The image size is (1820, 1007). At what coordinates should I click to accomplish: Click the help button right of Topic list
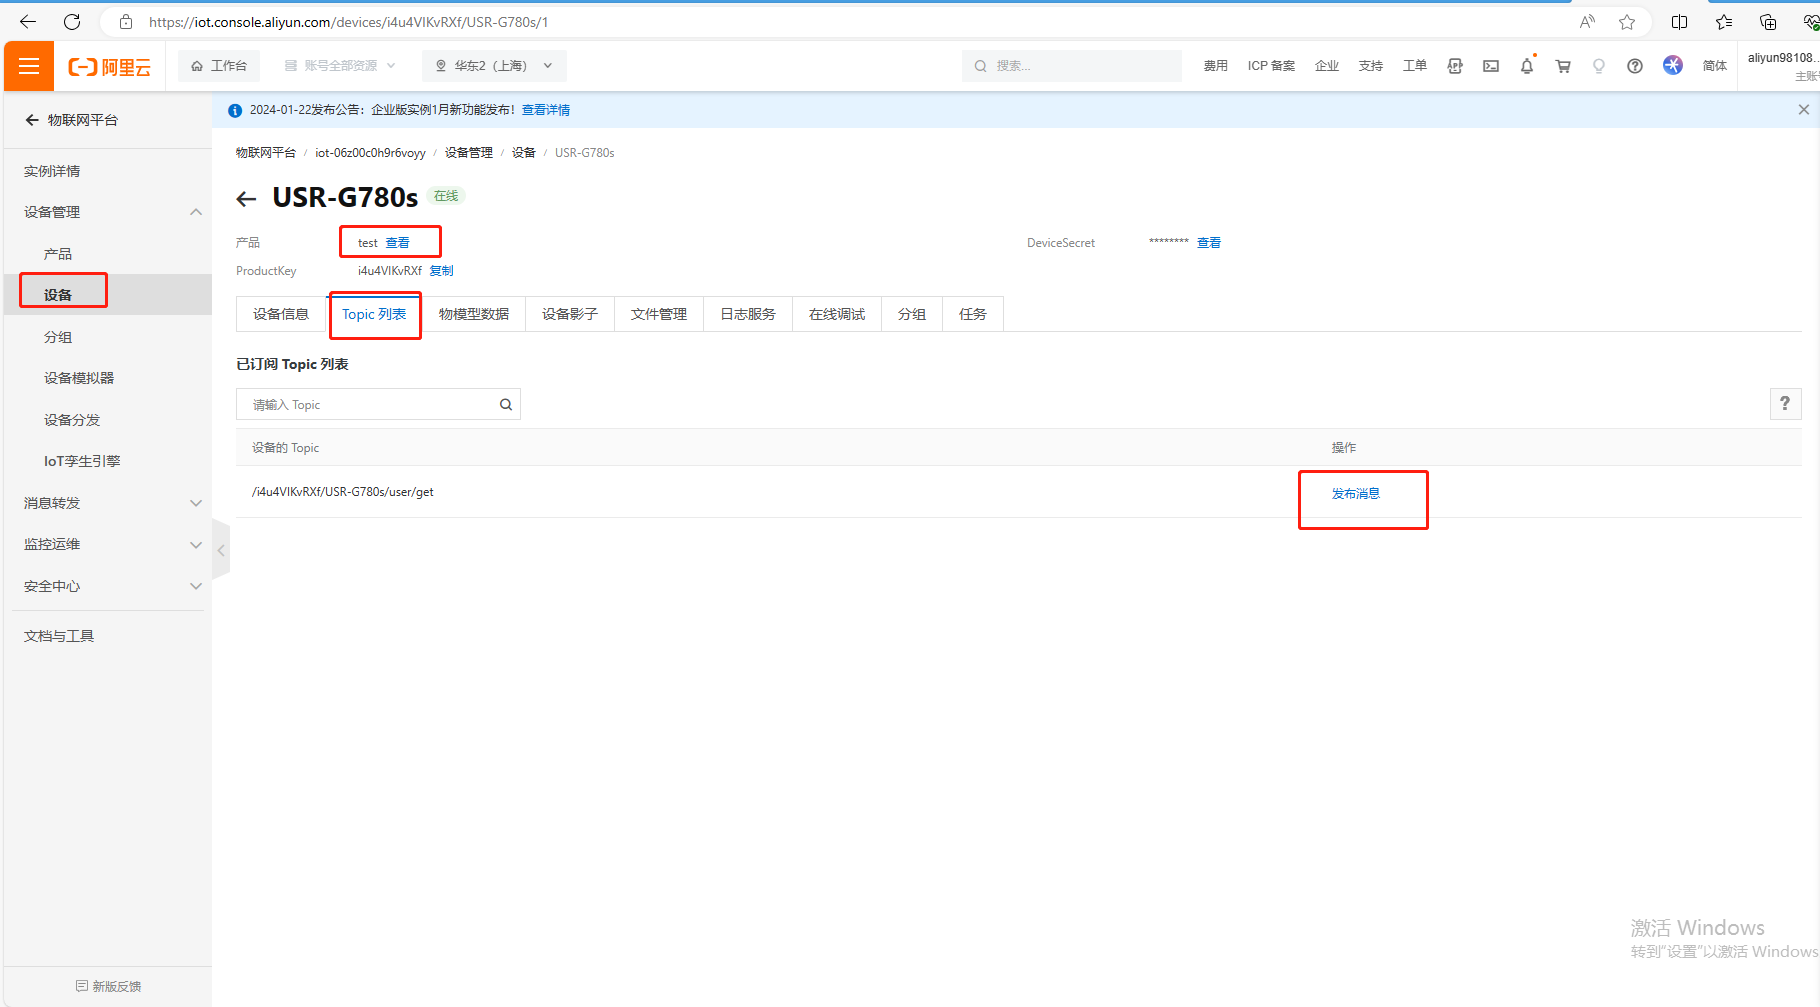1784,404
